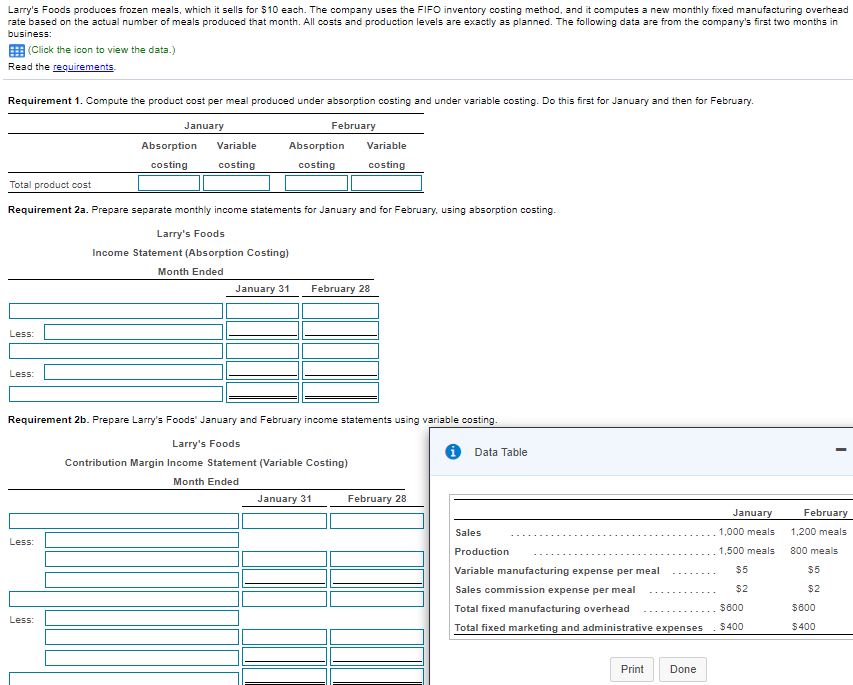Click the Data Table info icon

tap(453, 452)
